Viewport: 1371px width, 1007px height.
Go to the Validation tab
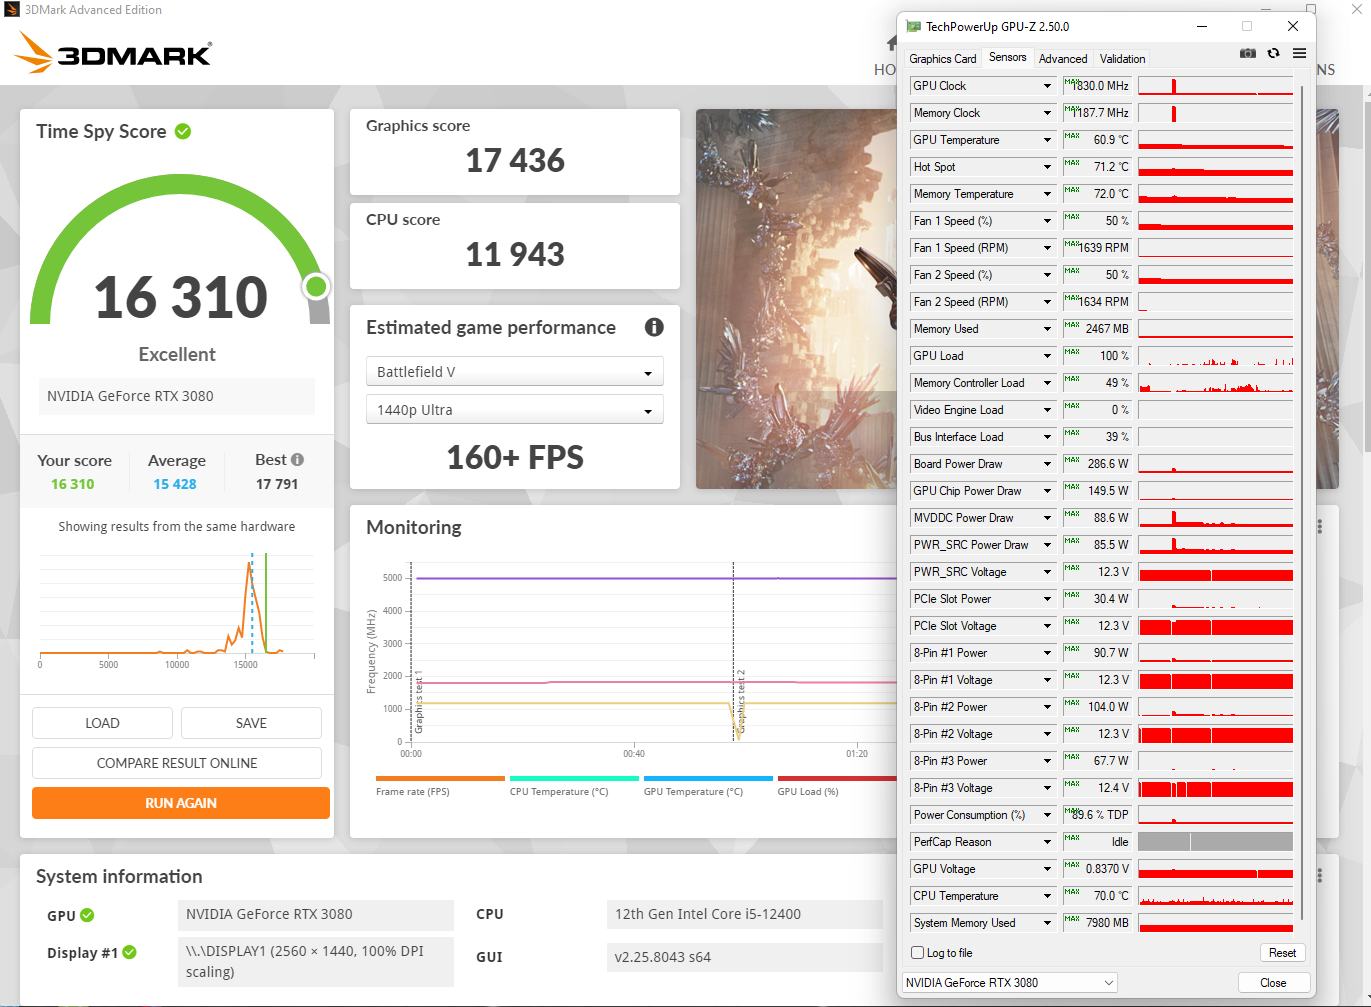[x=1123, y=59]
